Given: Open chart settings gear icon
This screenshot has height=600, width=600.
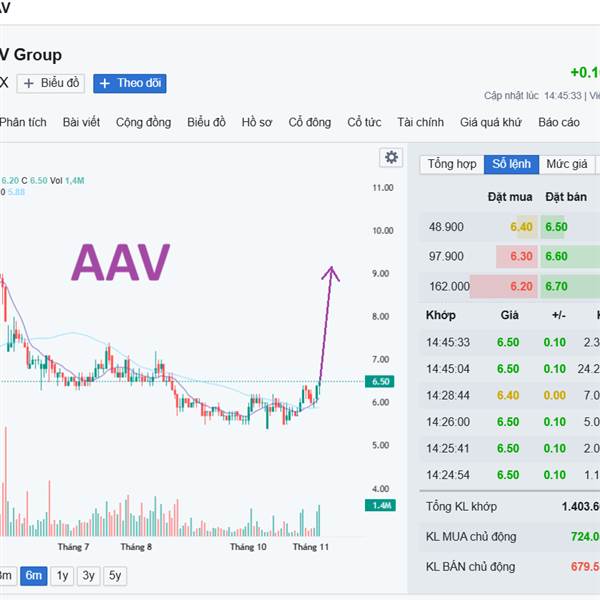Looking at the screenshot, I should pos(391,158).
